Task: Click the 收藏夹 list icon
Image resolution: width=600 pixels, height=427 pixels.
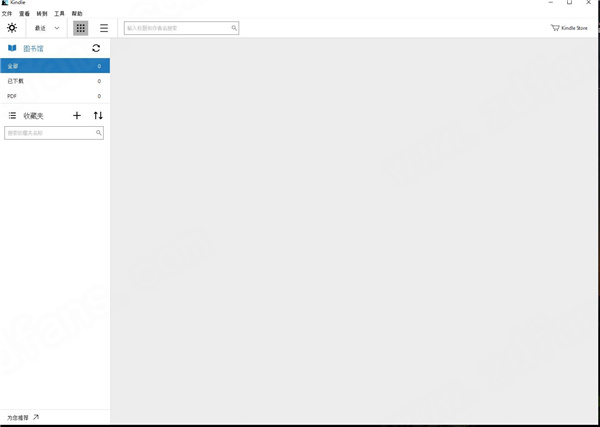Action: (12, 116)
